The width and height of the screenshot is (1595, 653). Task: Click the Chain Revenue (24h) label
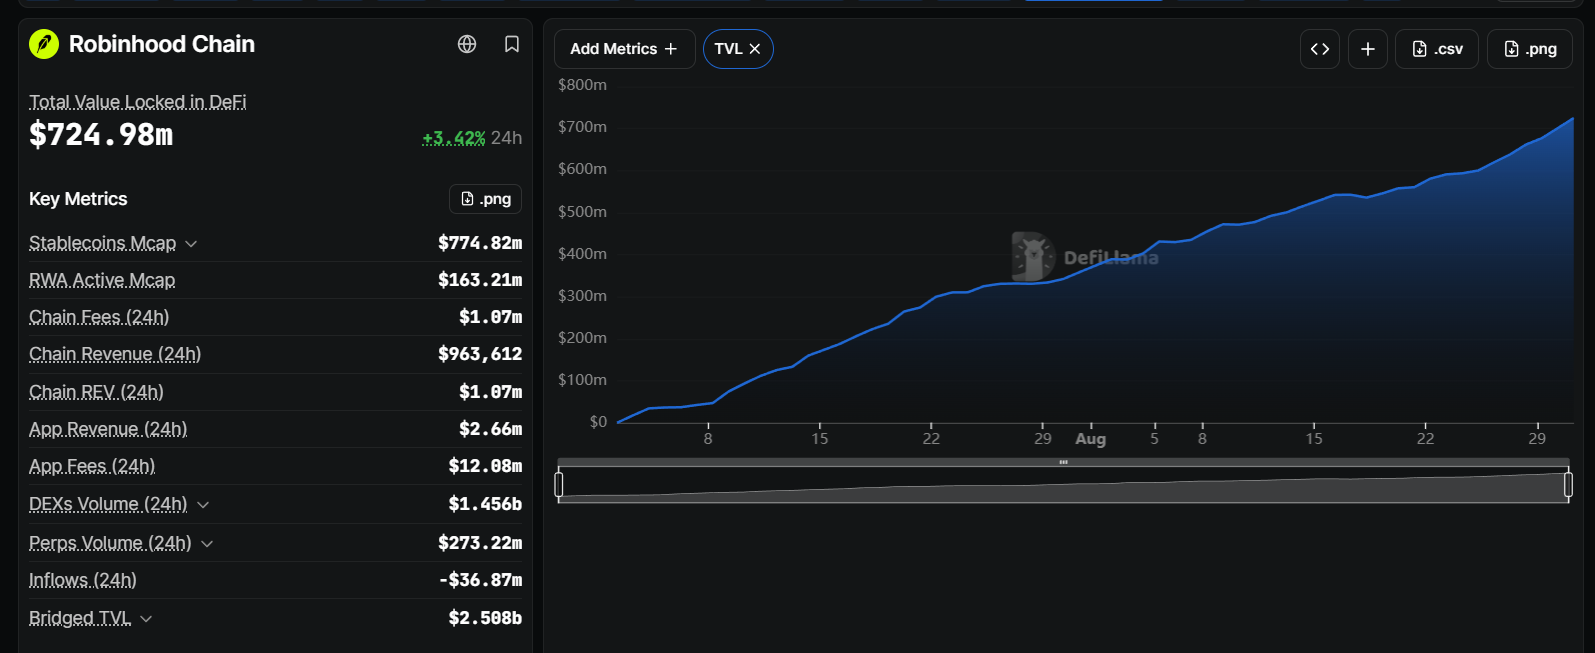115,354
